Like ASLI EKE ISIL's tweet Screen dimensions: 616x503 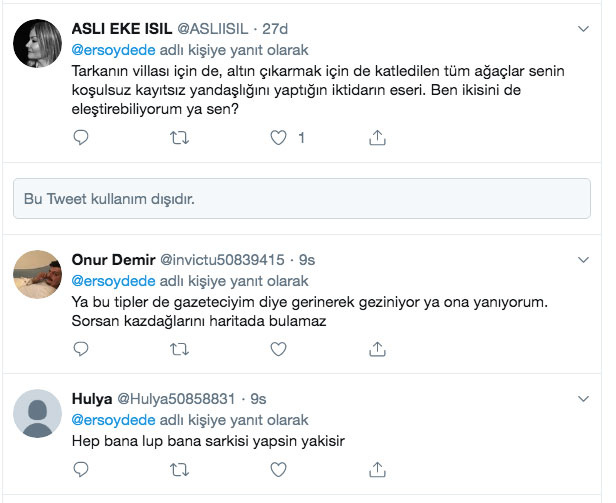(x=279, y=137)
